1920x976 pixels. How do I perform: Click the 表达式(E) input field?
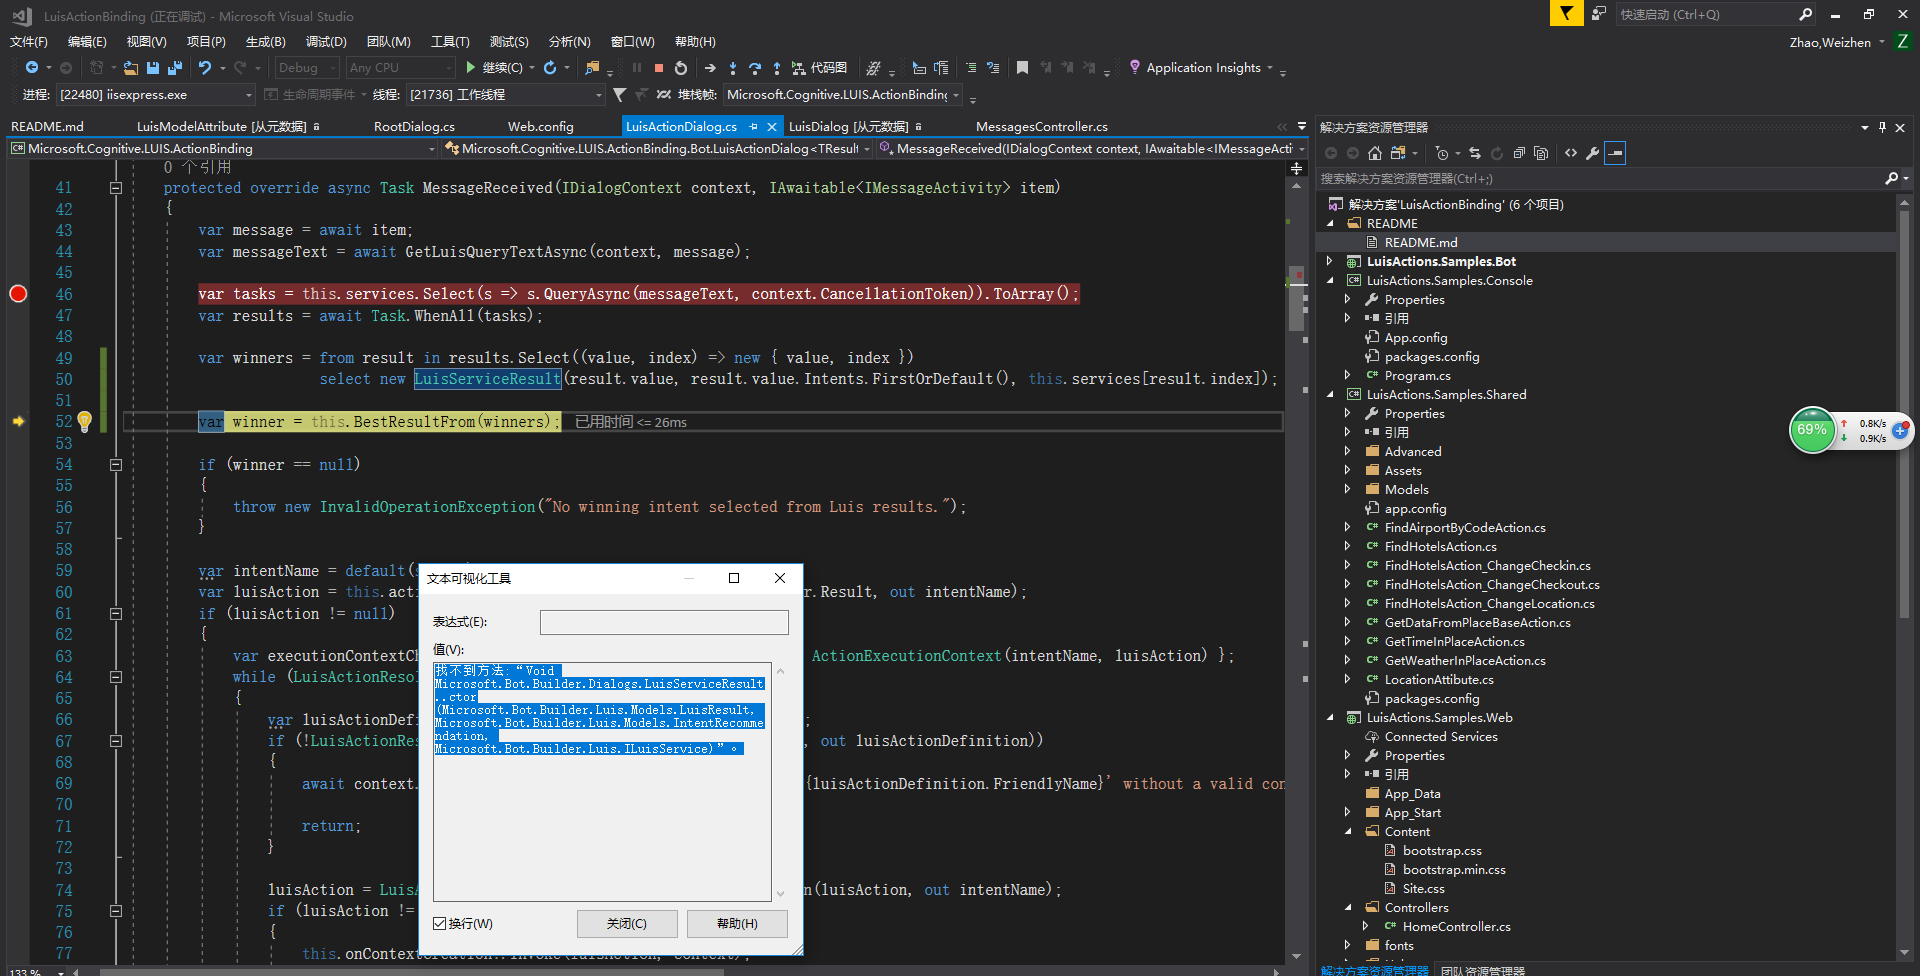pos(664,622)
